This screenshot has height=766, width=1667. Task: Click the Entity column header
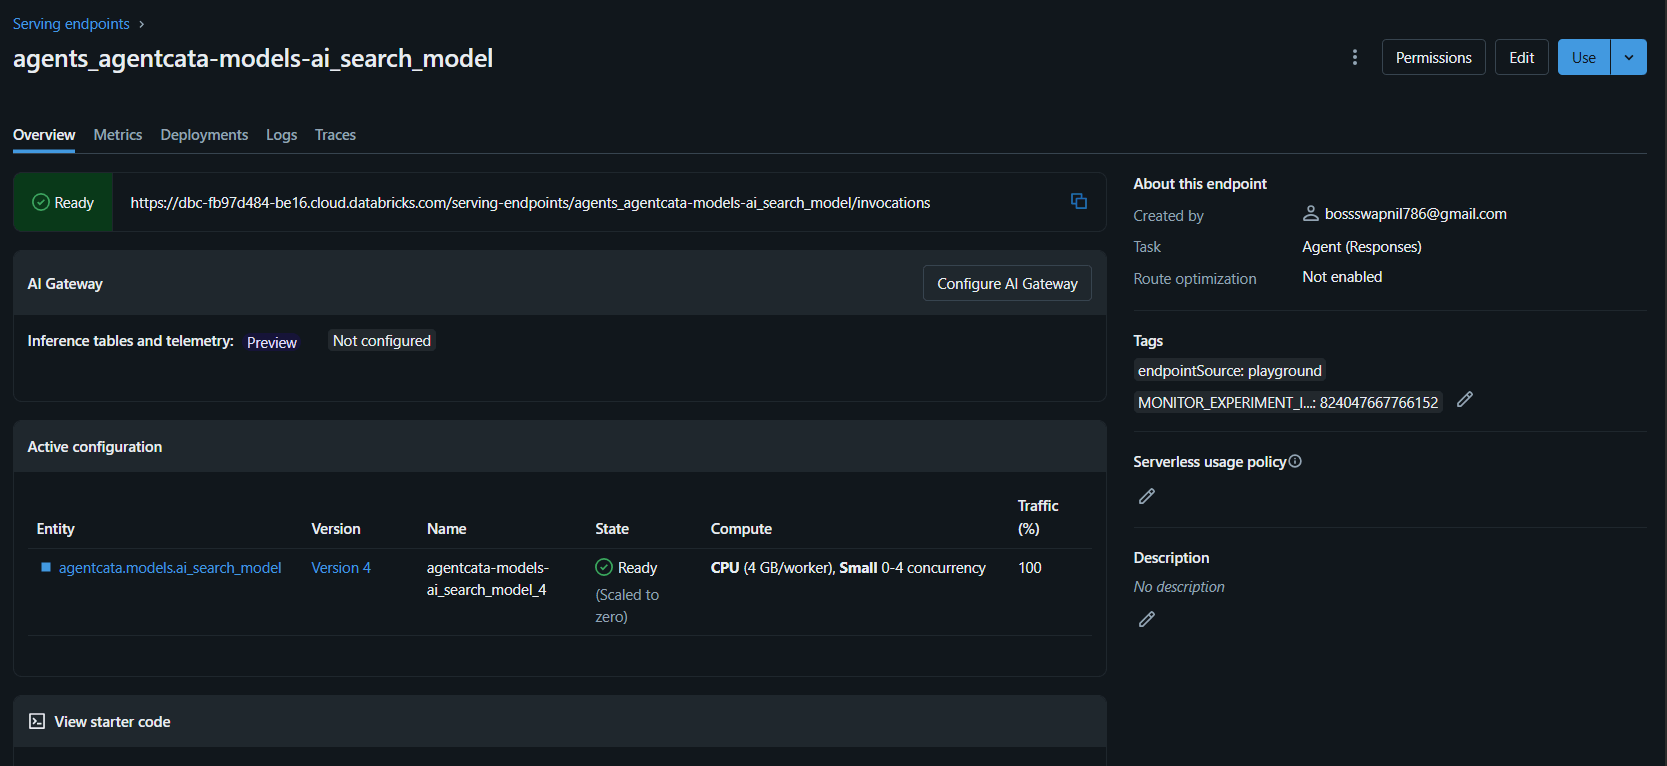tap(56, 528)
